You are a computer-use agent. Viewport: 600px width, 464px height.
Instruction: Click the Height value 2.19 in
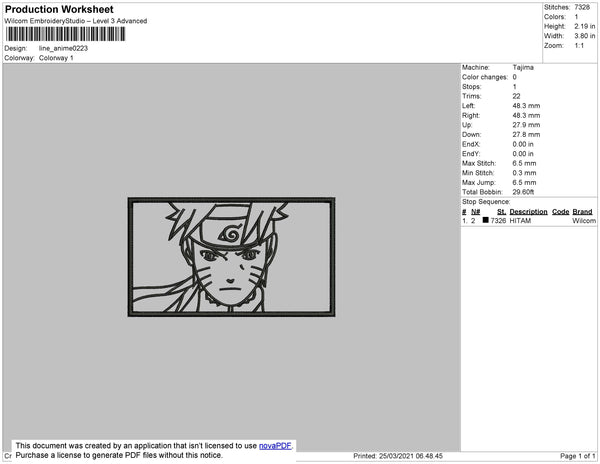585,26
